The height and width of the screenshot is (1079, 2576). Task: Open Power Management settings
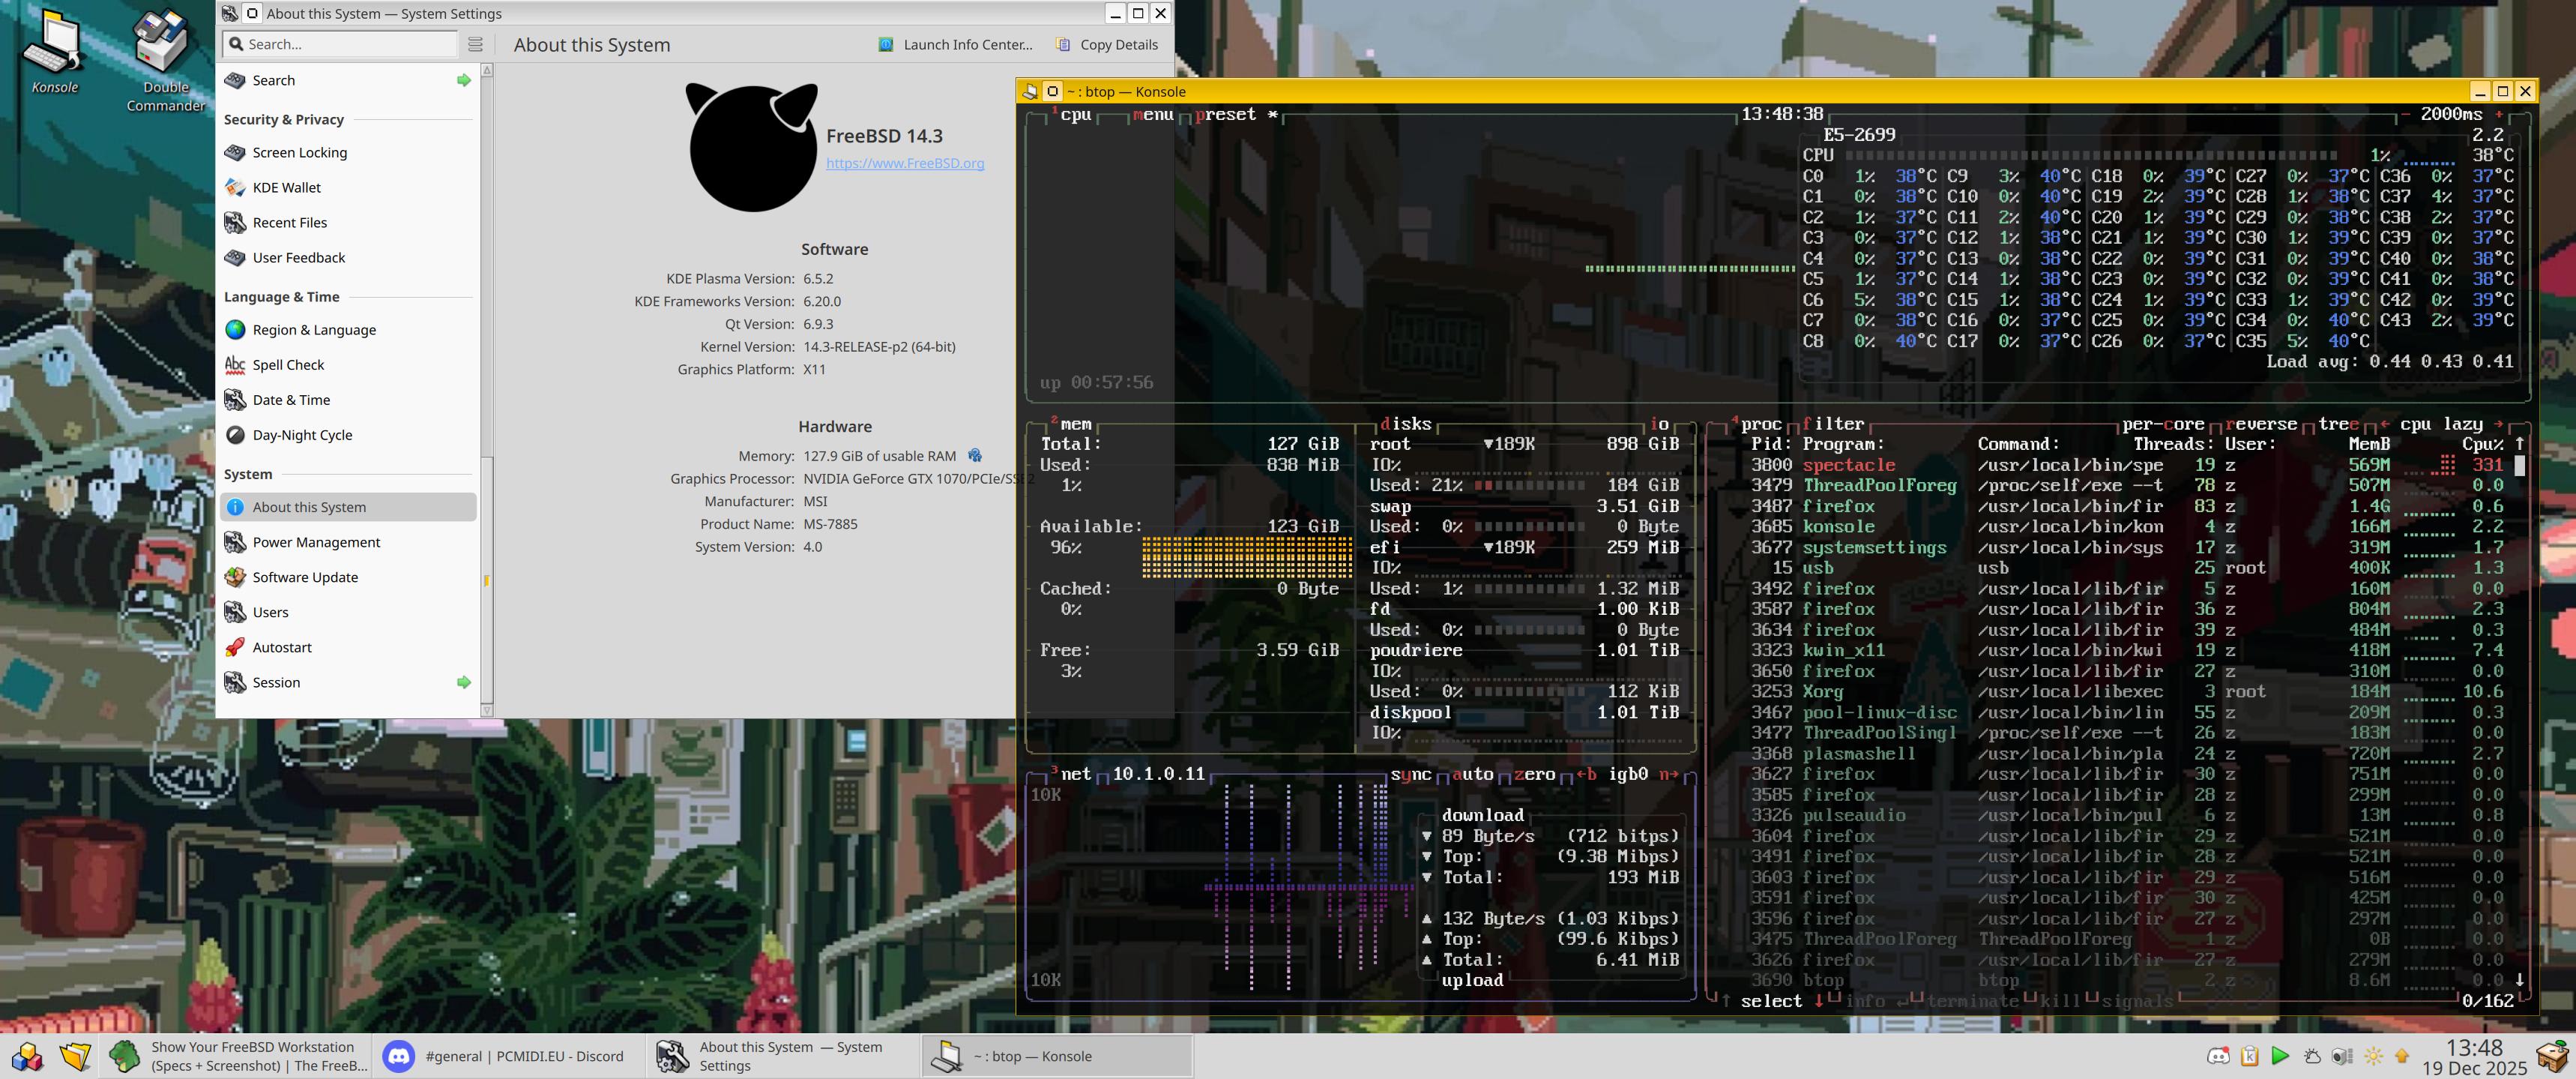[316, 542]
